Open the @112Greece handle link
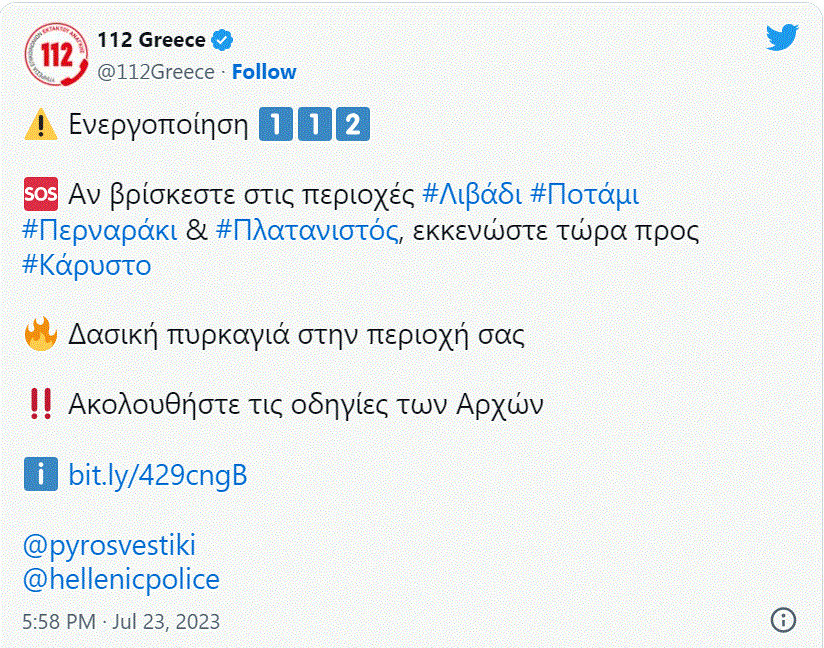824x648 pixels. [155, 72]
